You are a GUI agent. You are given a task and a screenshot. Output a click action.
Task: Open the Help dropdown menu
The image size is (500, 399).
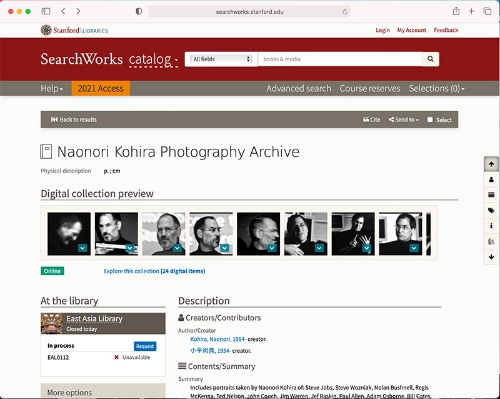click(x=52, y=88)
